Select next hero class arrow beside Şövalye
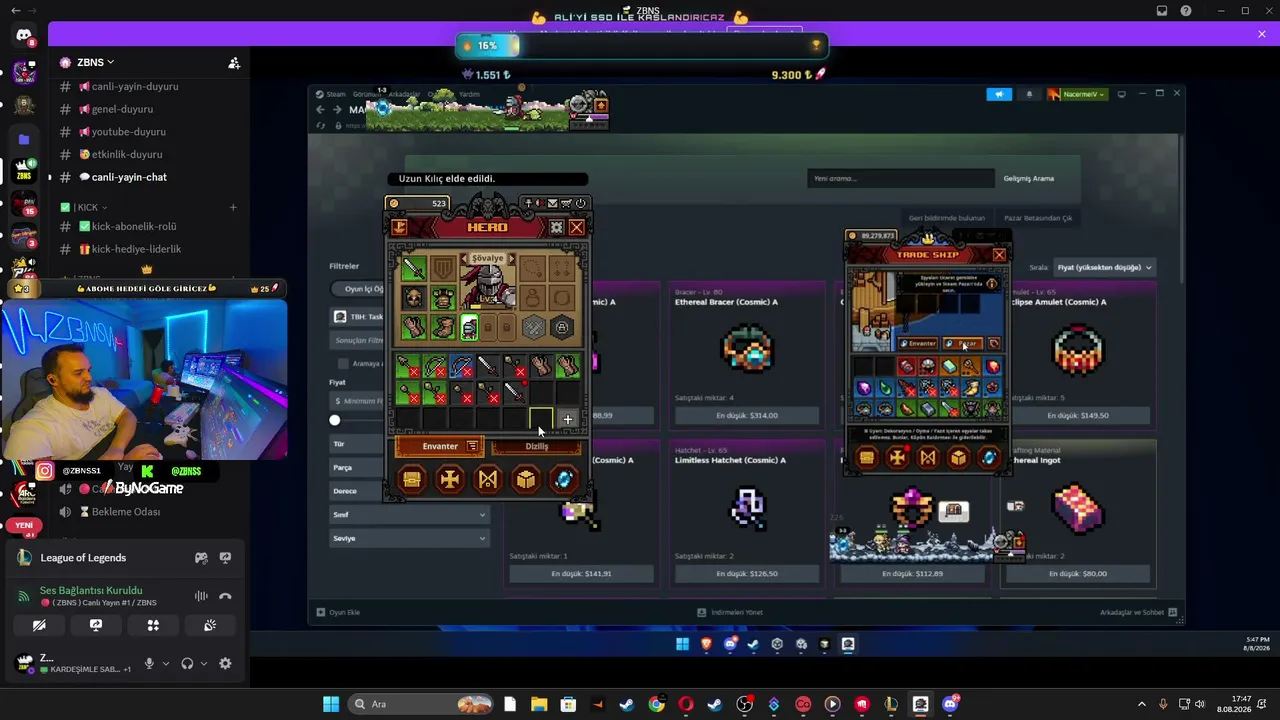 click(511, 259)
